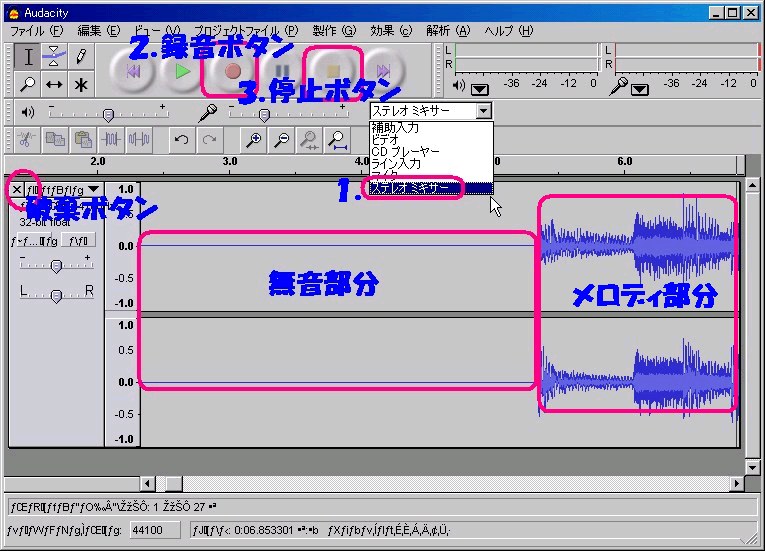Click the red Record button
Screen dimensions: 765x551
click(233, 72)
